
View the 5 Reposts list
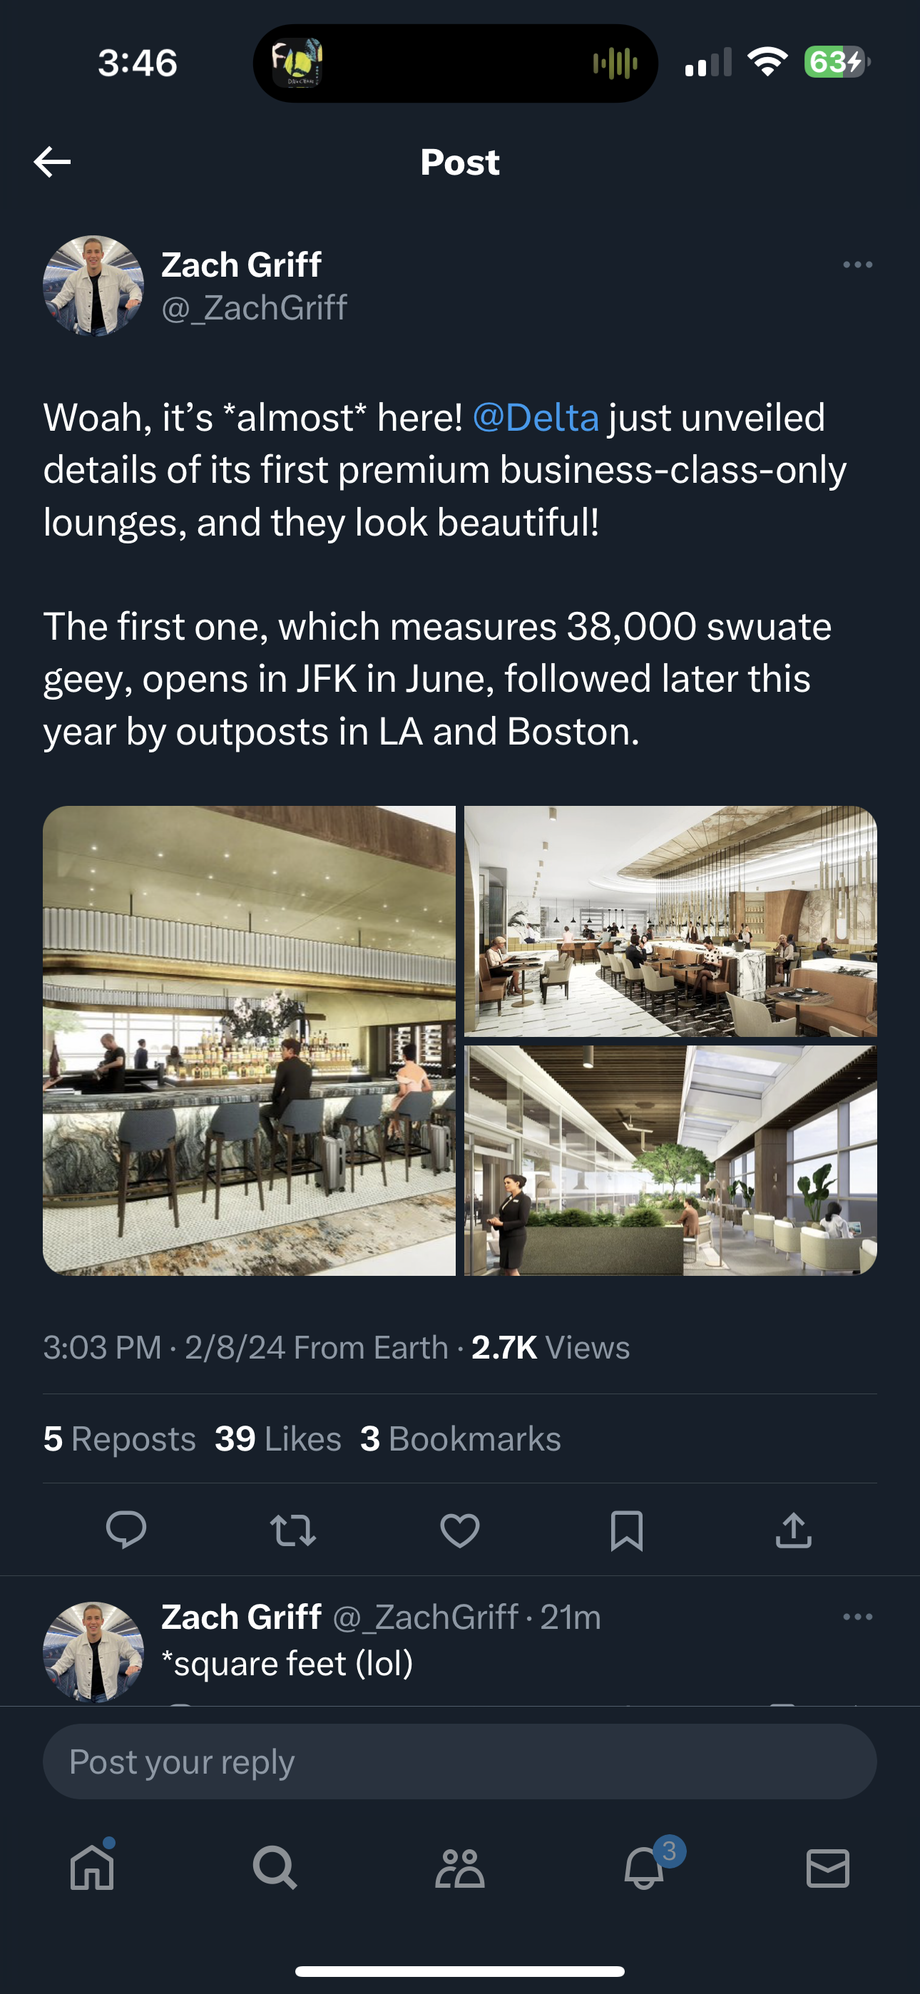119,1439
